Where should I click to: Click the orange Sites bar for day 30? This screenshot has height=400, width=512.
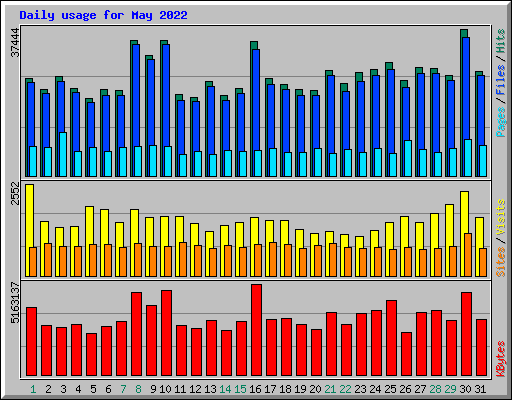pyautogui.click(x=468, y=255)
